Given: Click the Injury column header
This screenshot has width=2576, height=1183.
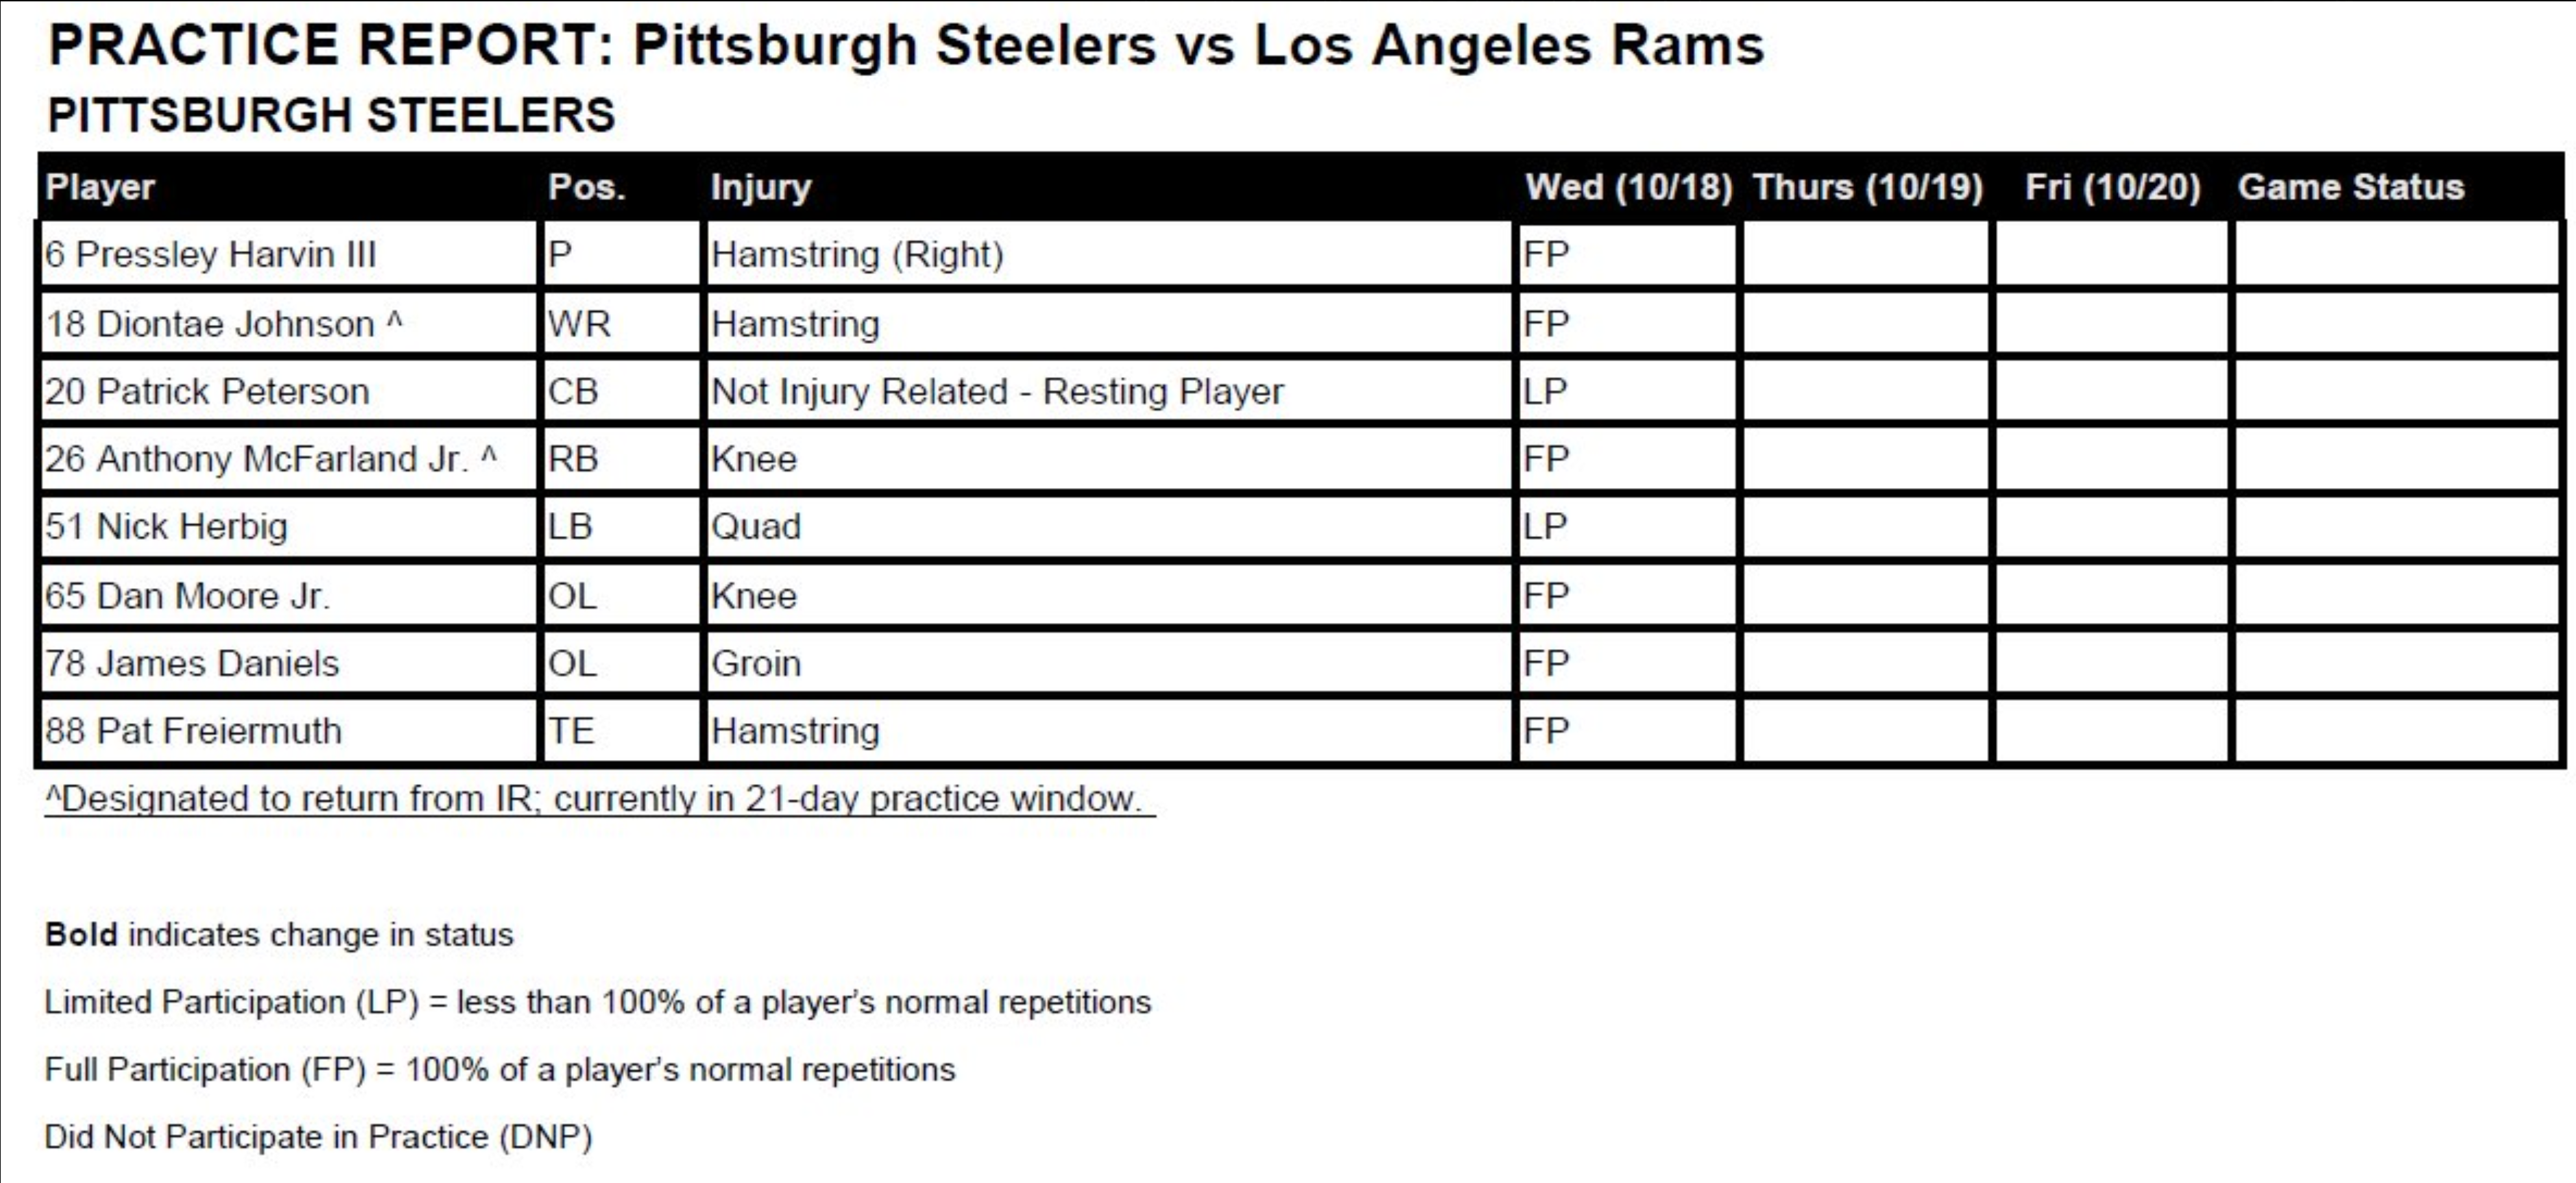Looking at the screenshot, I should pyautogui.click(x=761, y=187).
